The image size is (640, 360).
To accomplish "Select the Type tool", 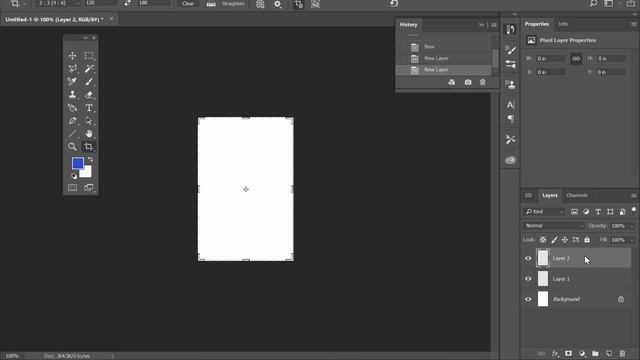I will [89, 108].
